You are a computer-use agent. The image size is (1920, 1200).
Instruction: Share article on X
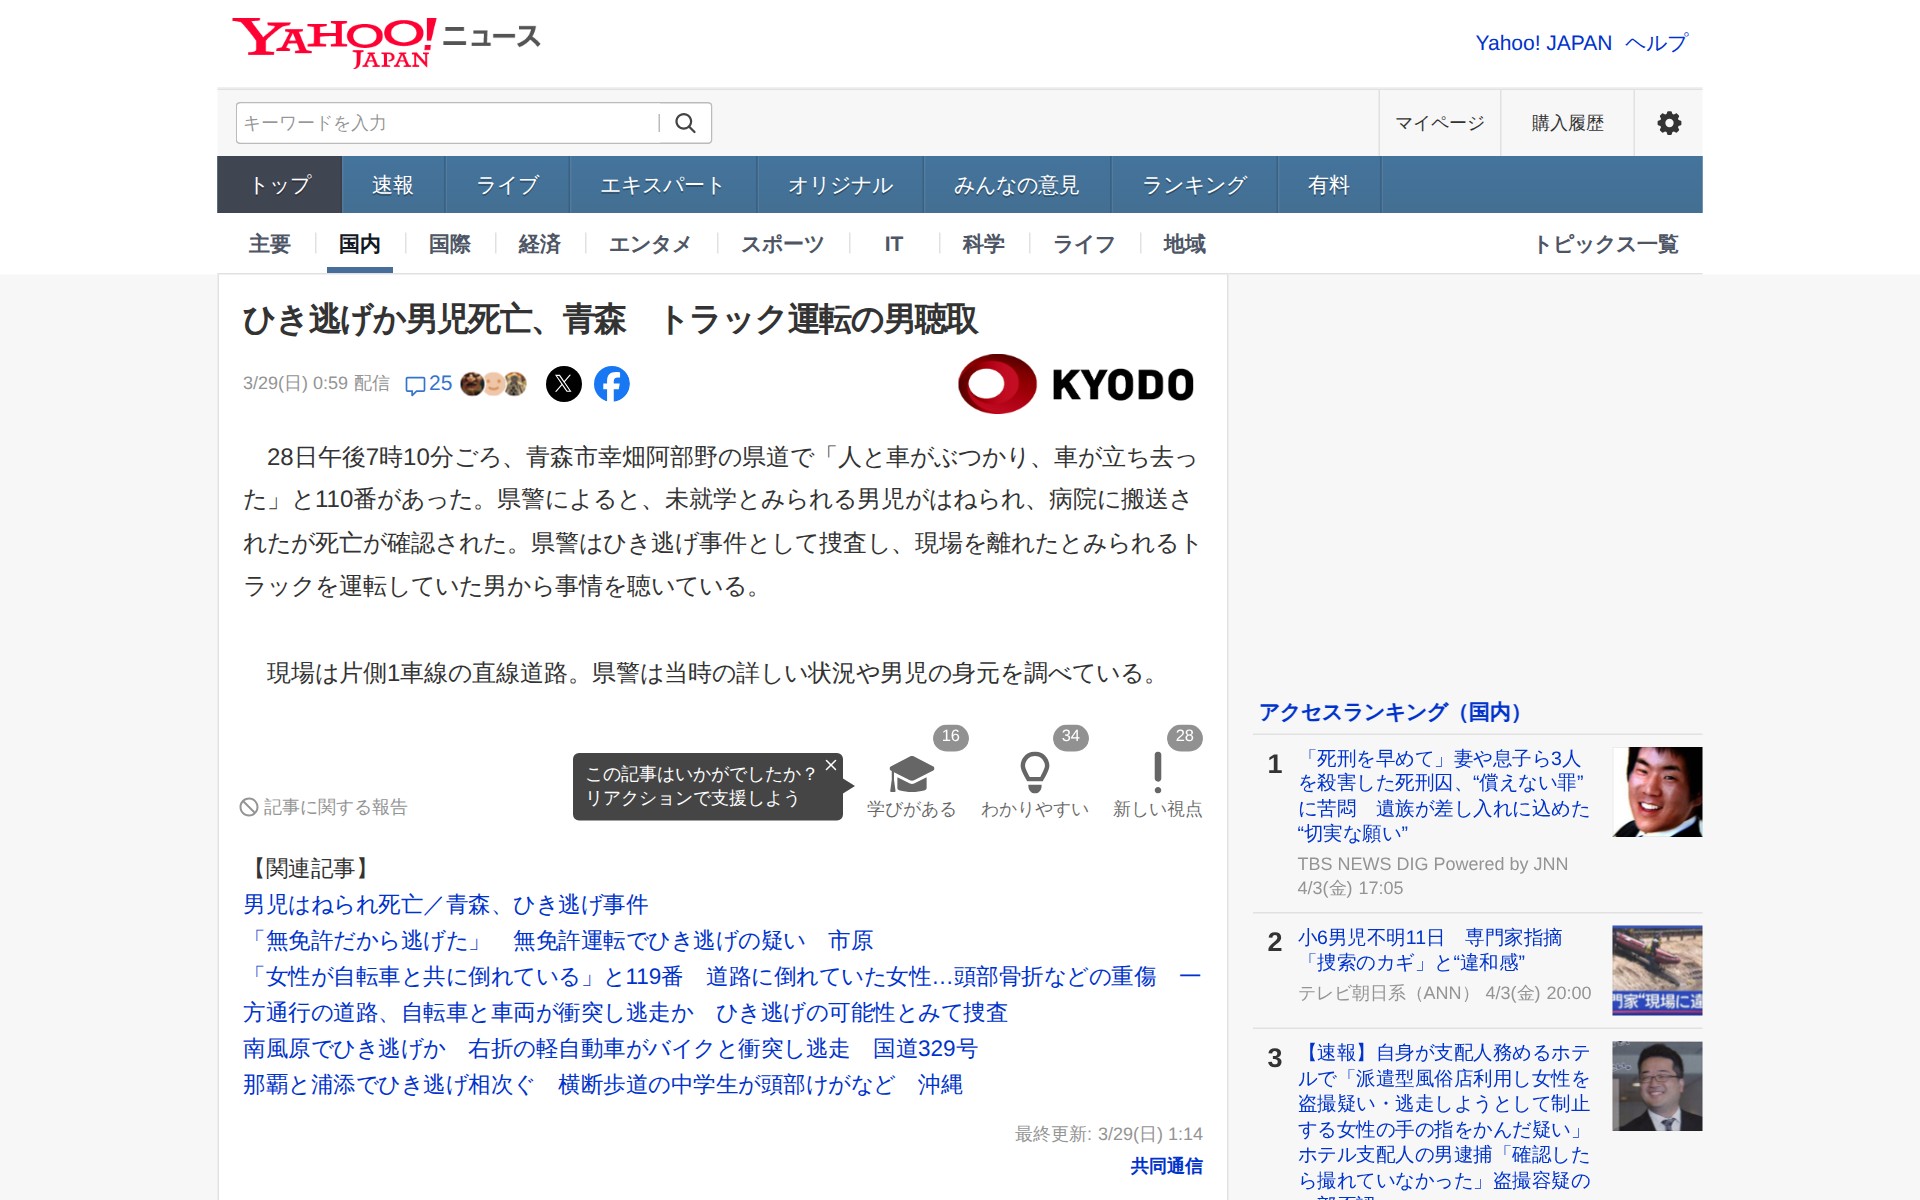coord(564,384)
